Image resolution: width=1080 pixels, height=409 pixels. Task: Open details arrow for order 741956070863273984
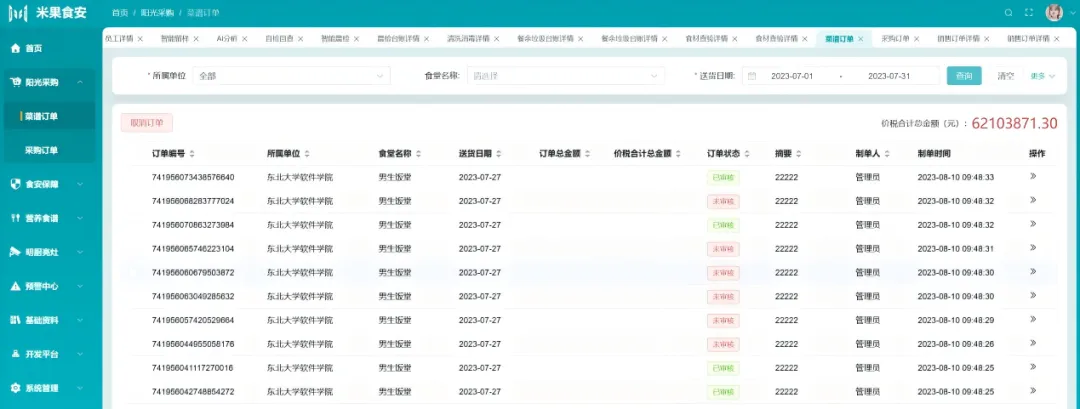pos(1033,224)
